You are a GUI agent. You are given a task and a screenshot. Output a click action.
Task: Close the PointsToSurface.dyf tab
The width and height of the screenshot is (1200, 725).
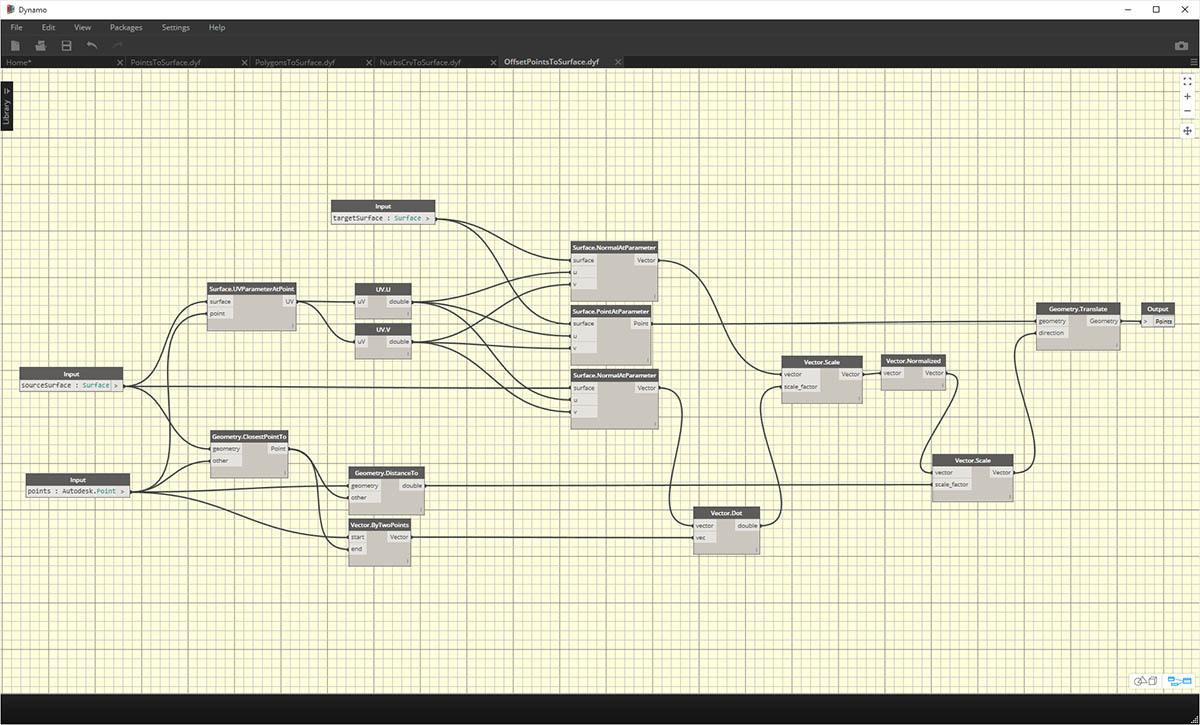(245, 62)
